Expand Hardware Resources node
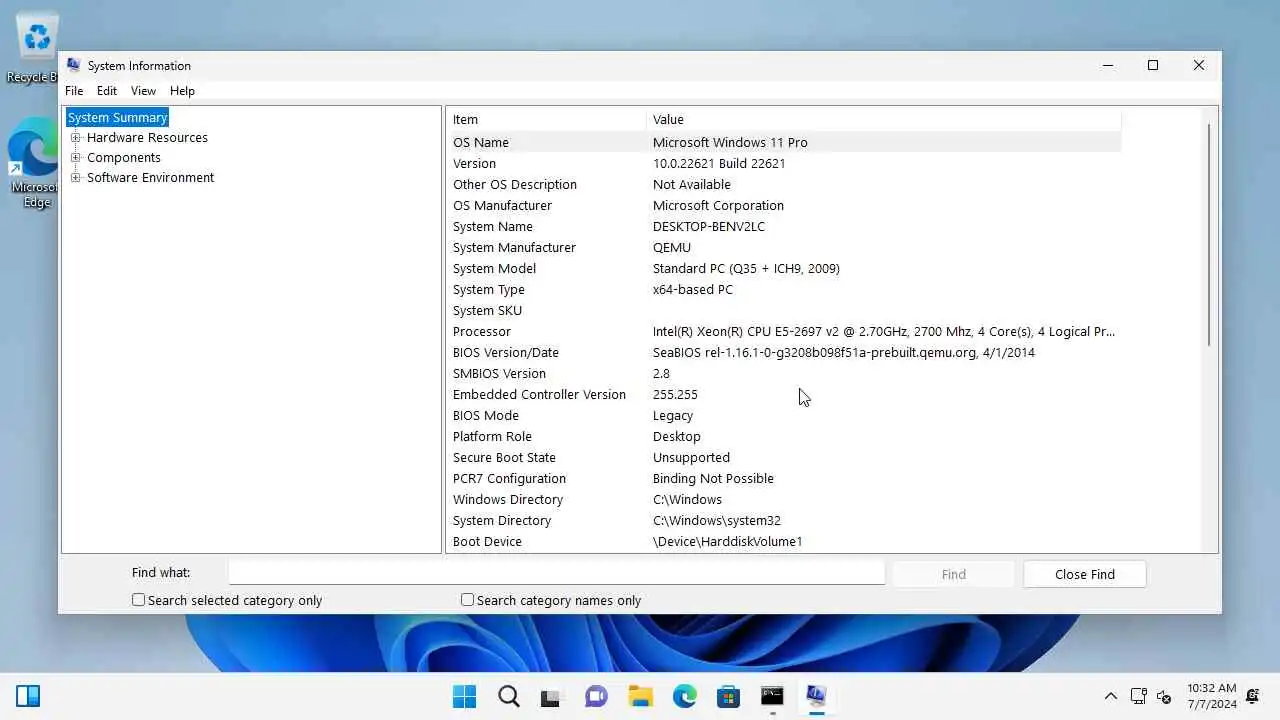Viewport: 1280px width, 720px height. pos(75,138)
